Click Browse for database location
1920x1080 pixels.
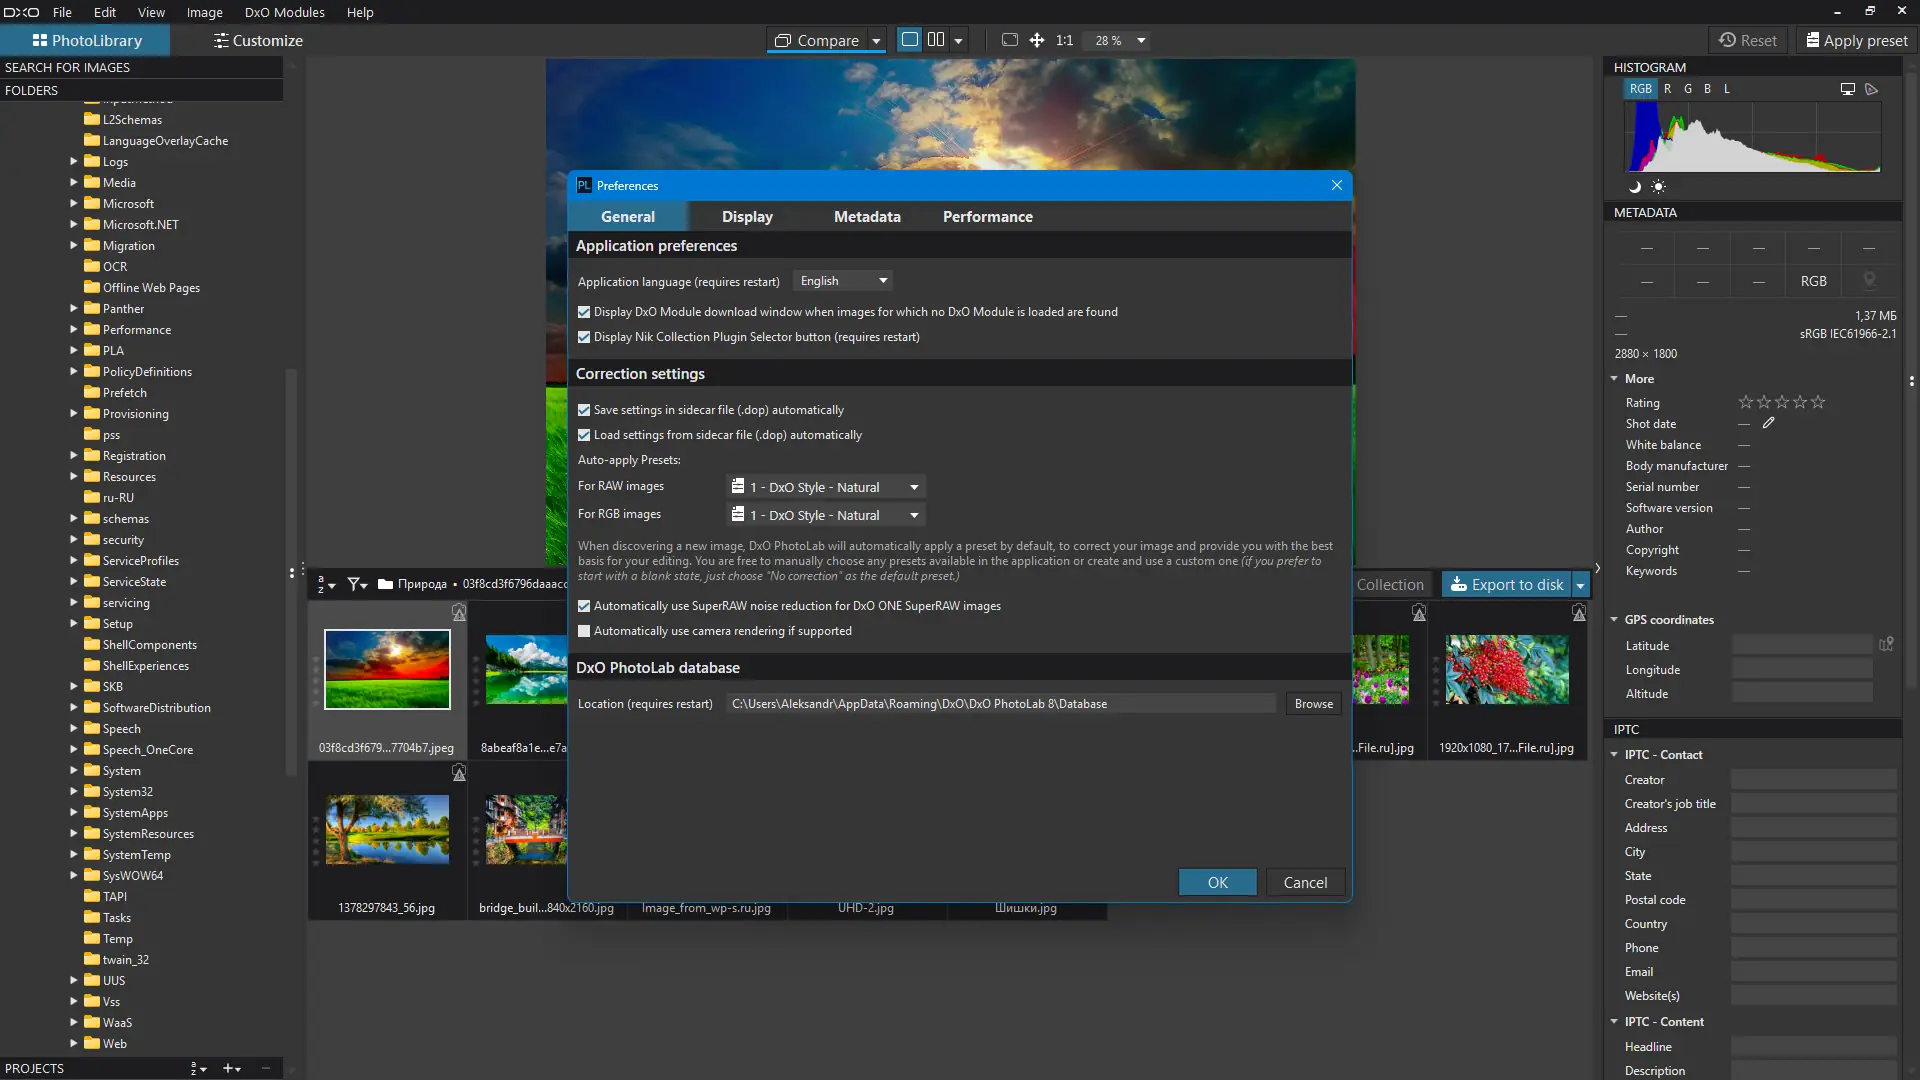1313,704
